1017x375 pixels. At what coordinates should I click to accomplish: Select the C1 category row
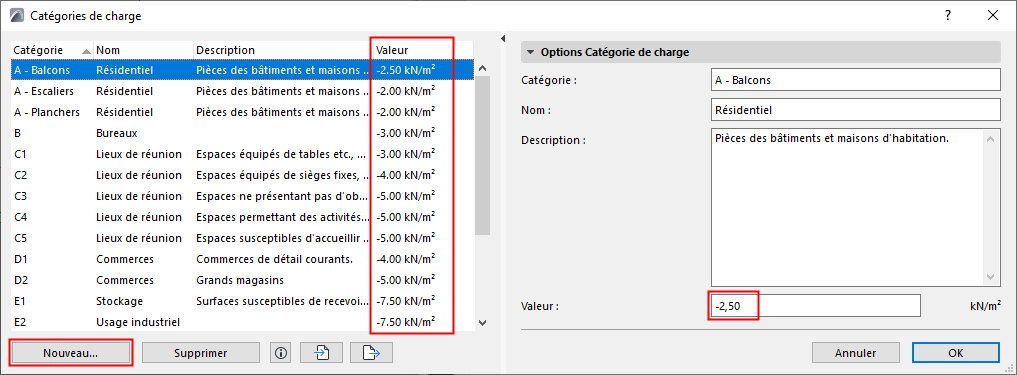(x=243, y=154)
